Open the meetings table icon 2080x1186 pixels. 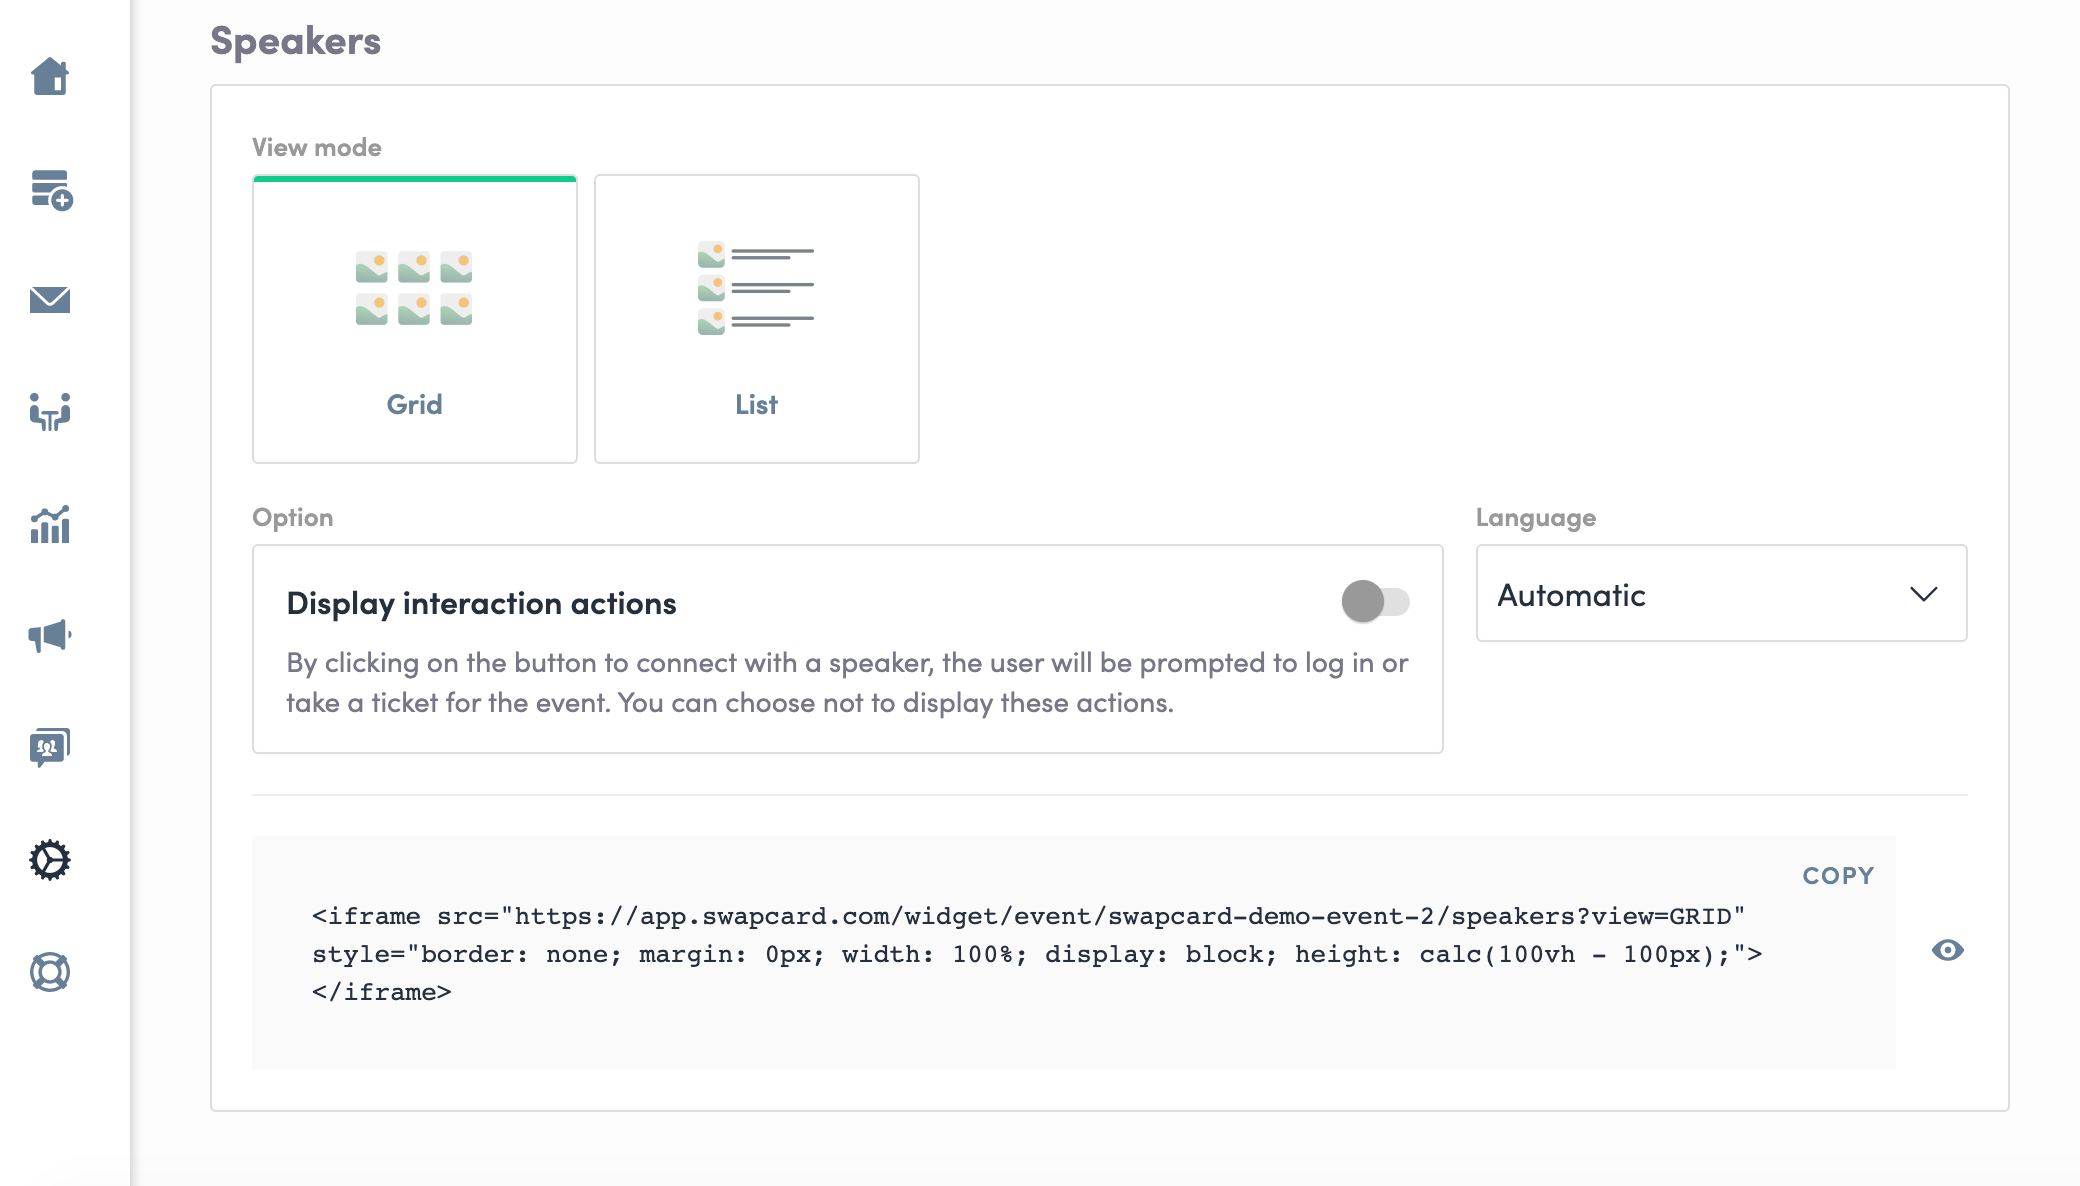[x=50, y=412]
